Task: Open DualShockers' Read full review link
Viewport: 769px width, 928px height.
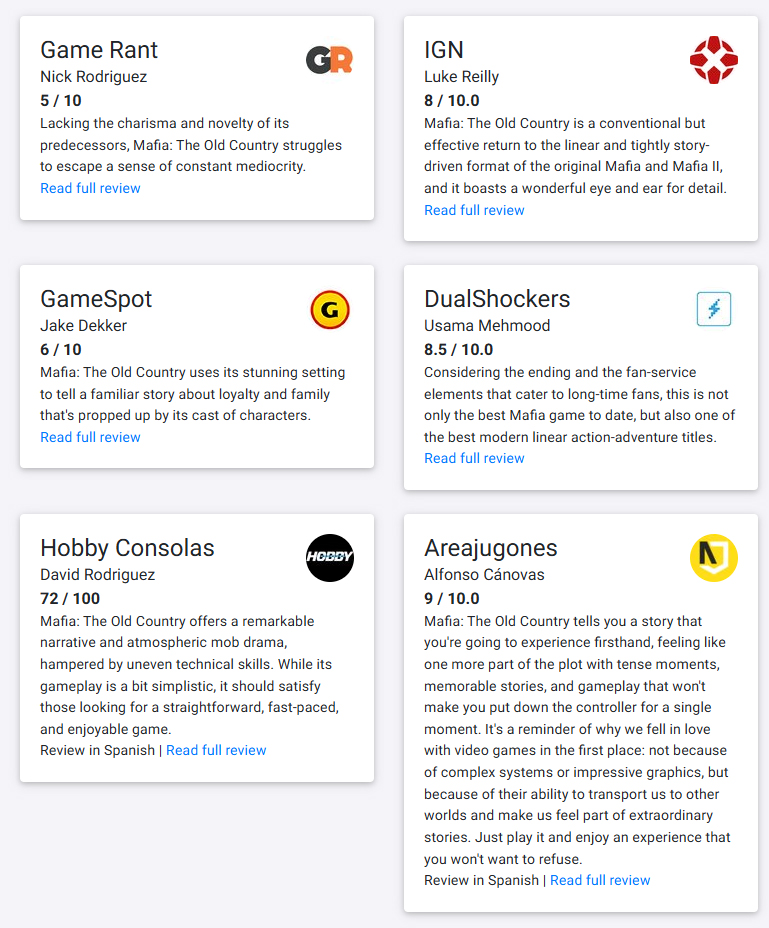Action: 474,458
